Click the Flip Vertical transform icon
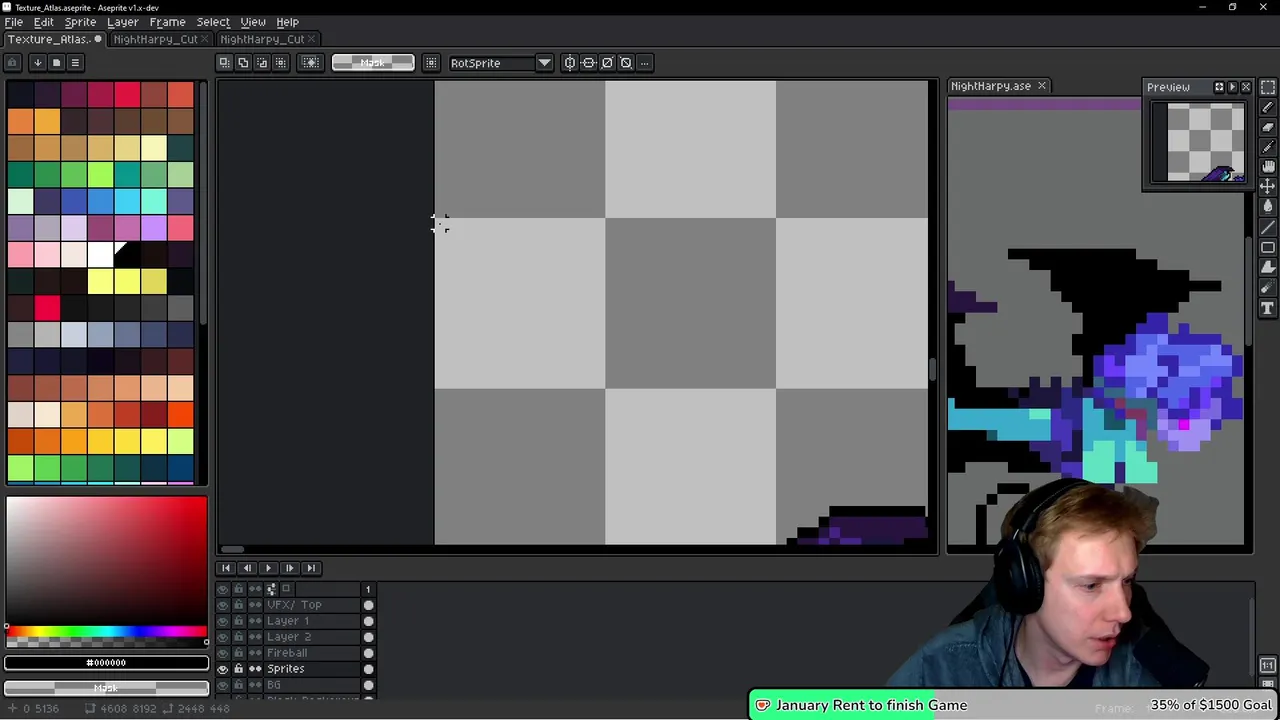The width and height of the screenshot is (1280, 720). pyautogui.click(x=589, y=63)
